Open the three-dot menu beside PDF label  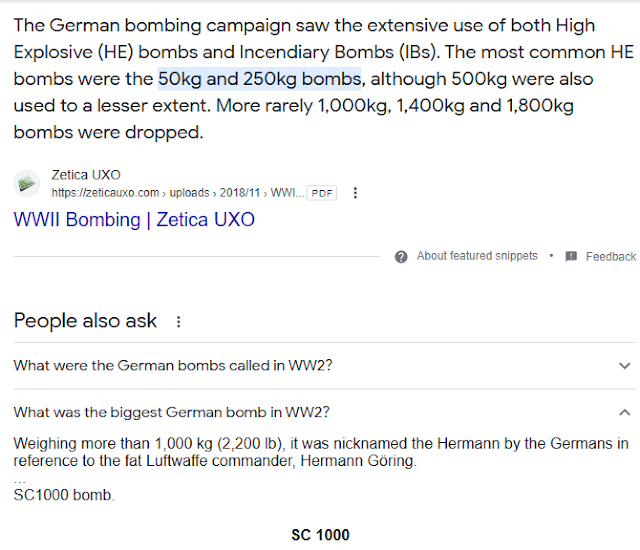(355, 193)
